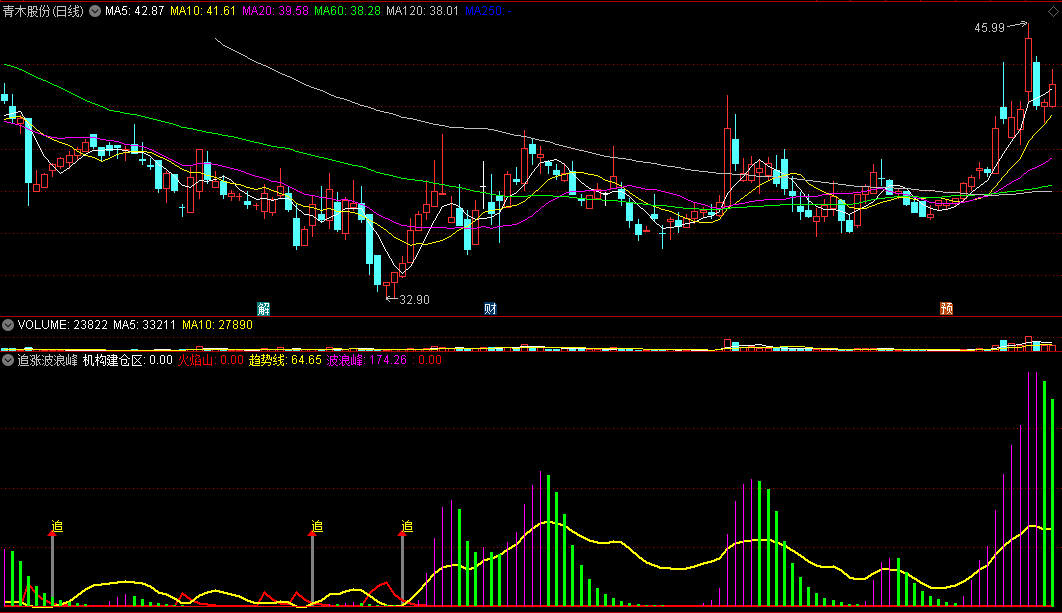This screenshot has height=613, width=1062.
Task: Select the leftmost 追 signal marker
Action: 57,526
